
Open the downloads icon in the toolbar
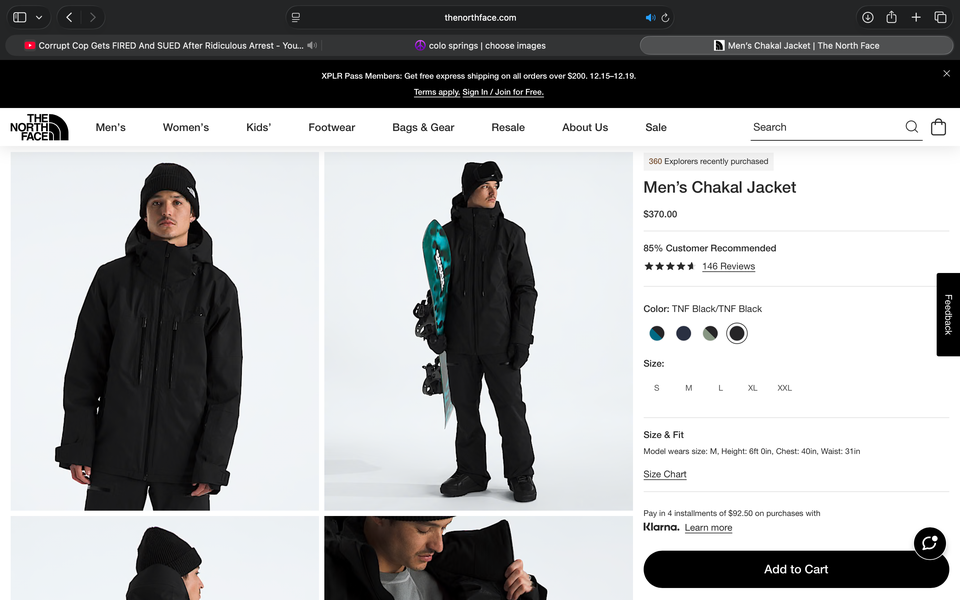[867, 17]
